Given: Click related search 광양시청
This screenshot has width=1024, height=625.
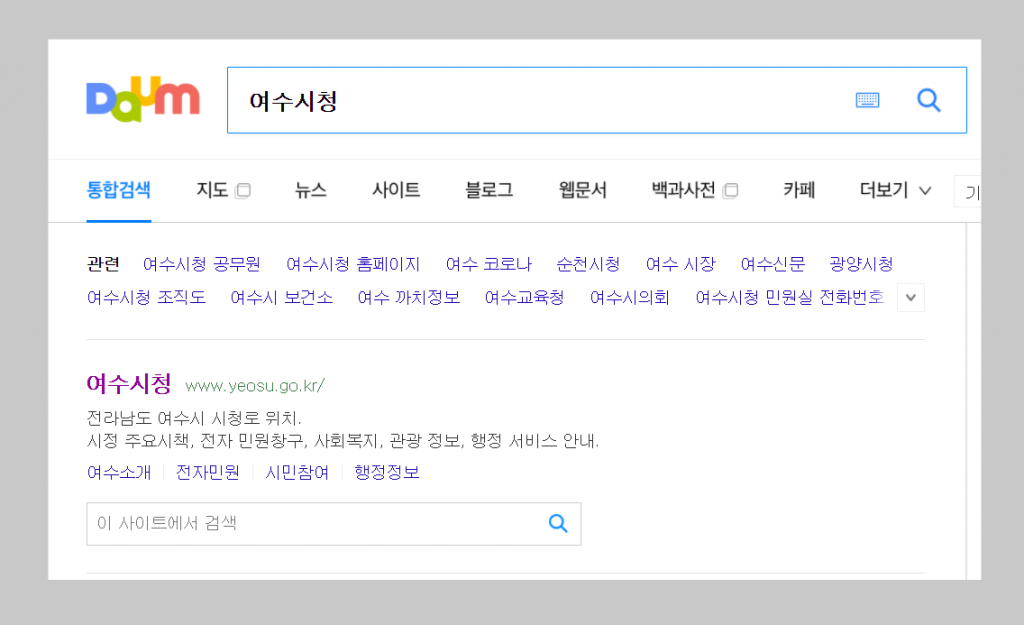Looking at the screenshot, I should (861, 264).
